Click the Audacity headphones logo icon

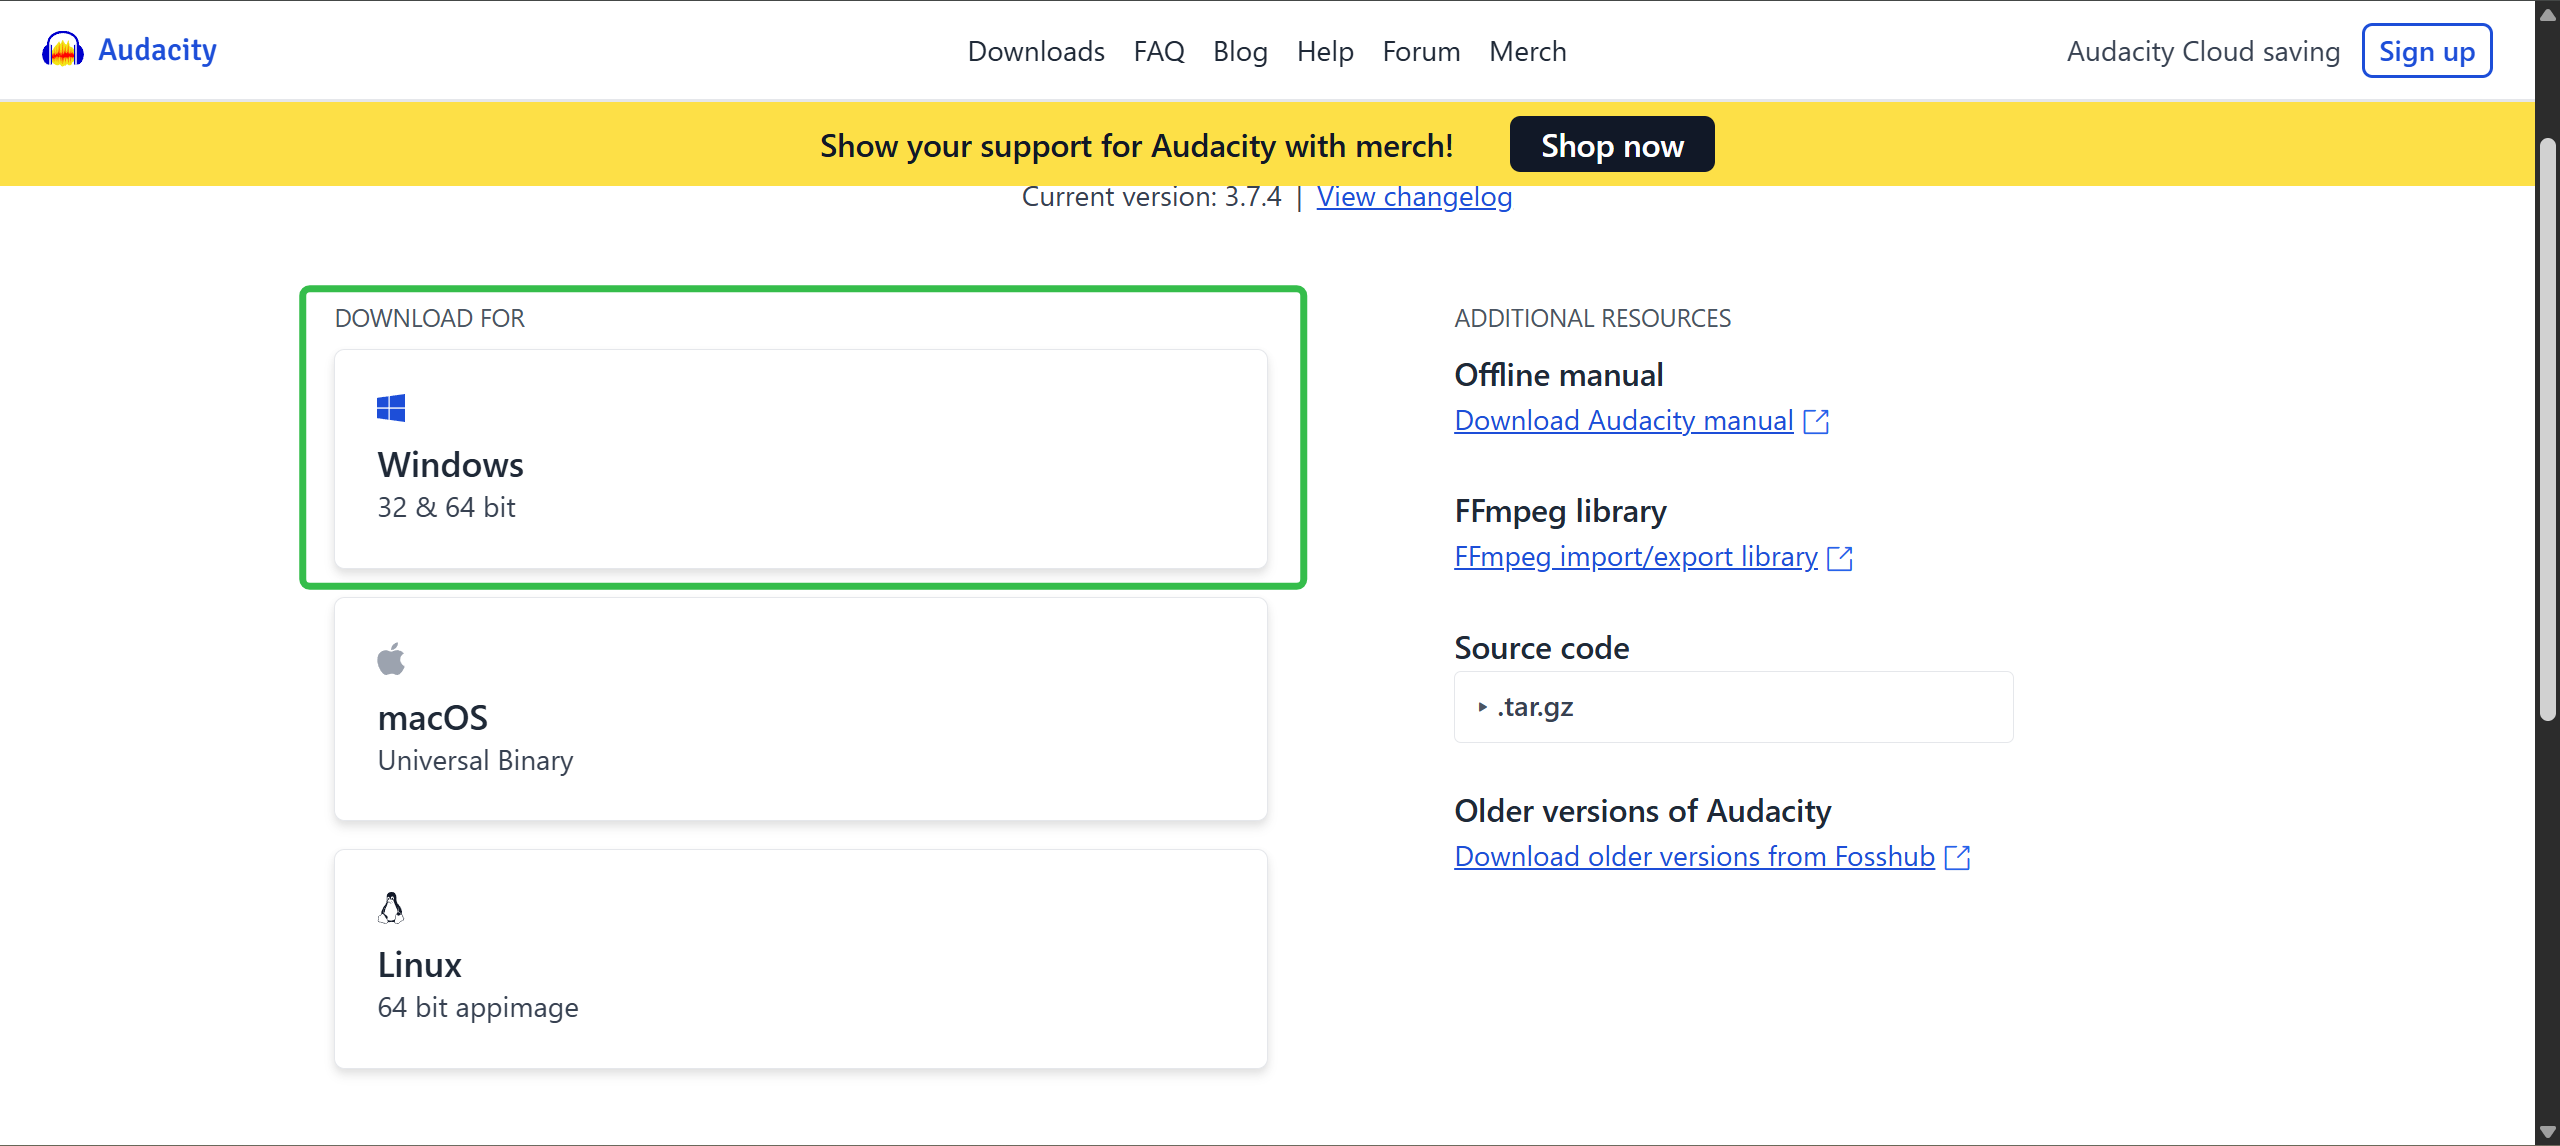63,49
